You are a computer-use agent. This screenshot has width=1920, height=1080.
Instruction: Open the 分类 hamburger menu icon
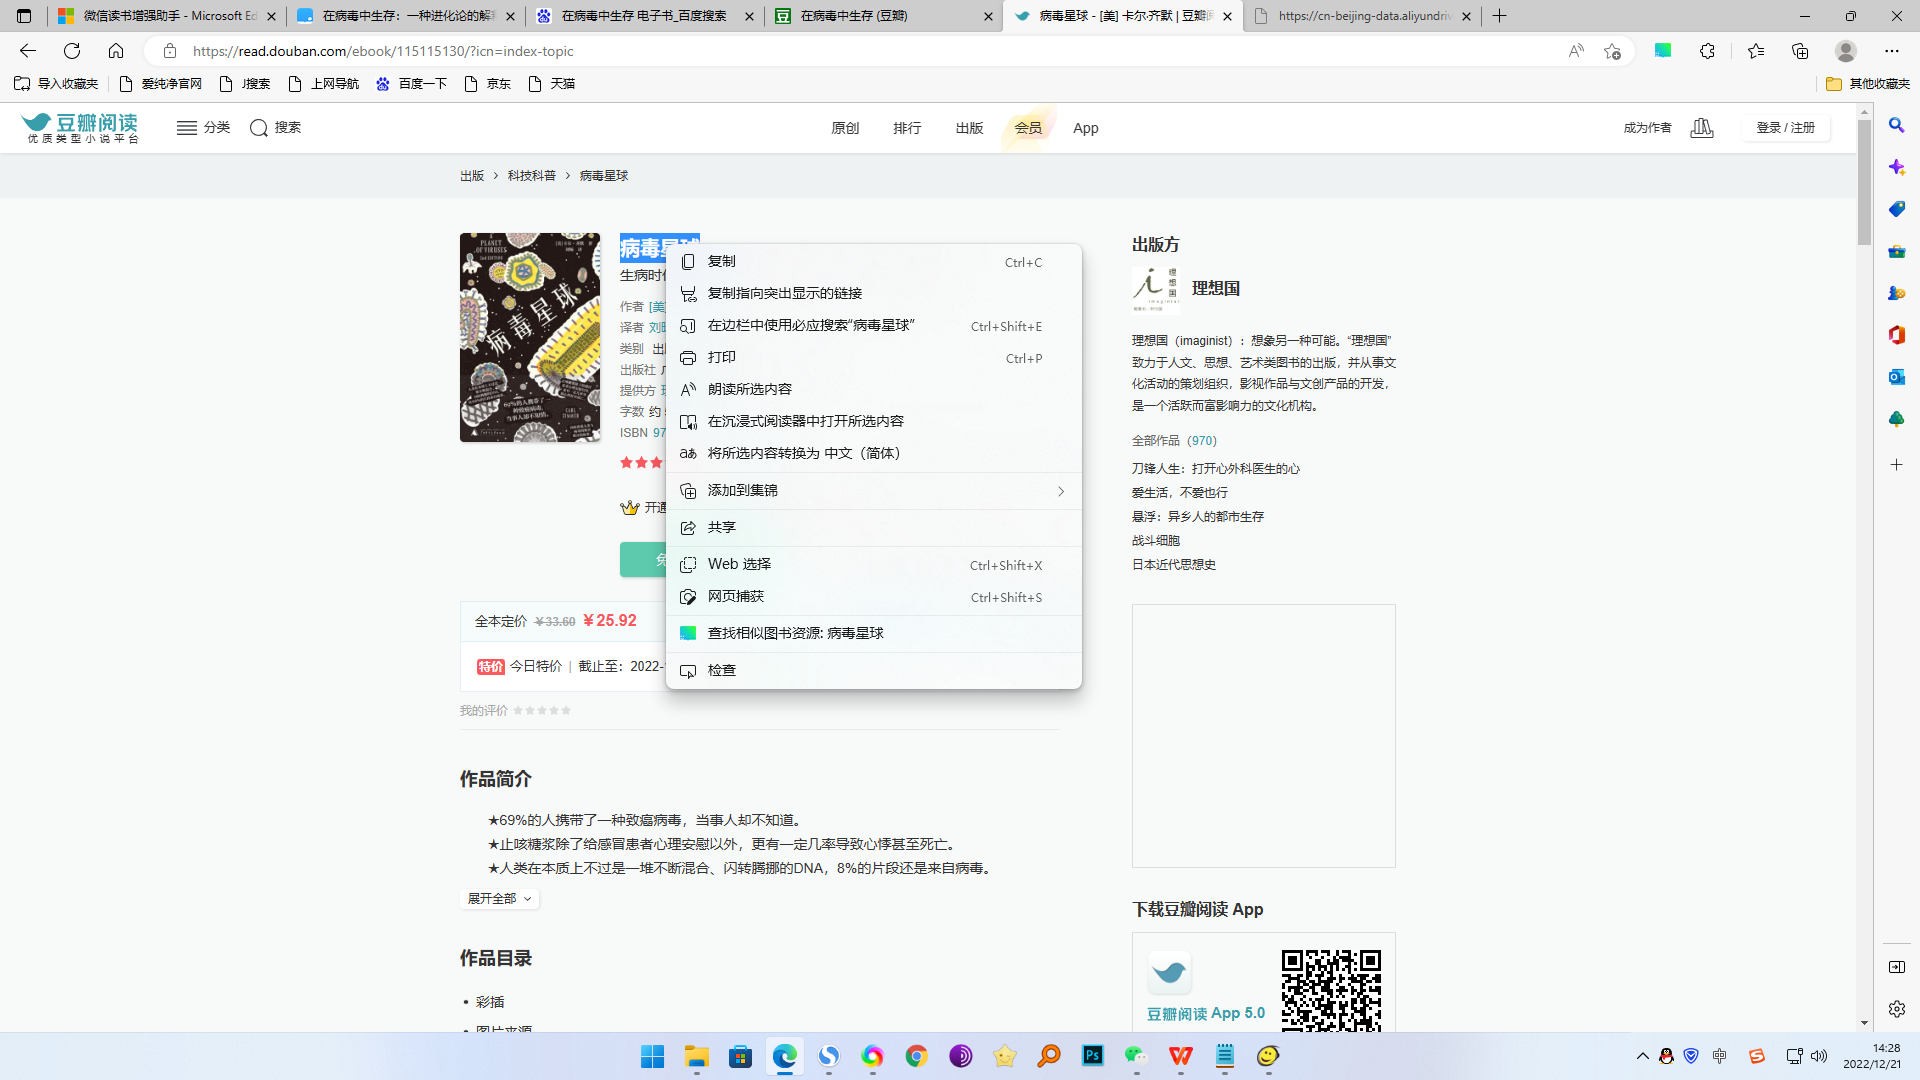point(187,127)
